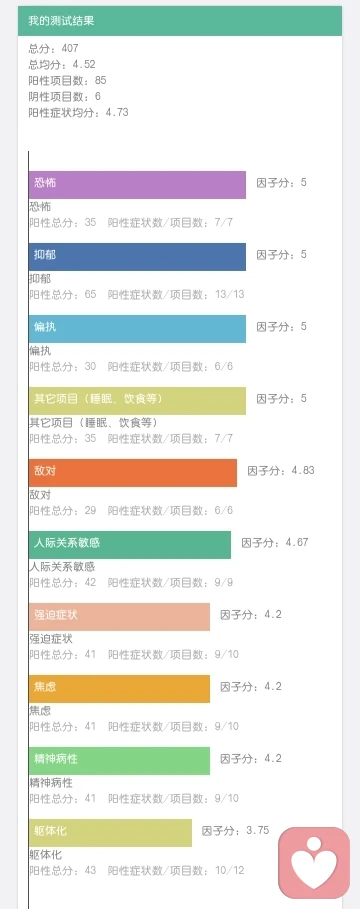Tap the pink heart app icon
Viewport: 360px width, 909px height.
(314, 863)
